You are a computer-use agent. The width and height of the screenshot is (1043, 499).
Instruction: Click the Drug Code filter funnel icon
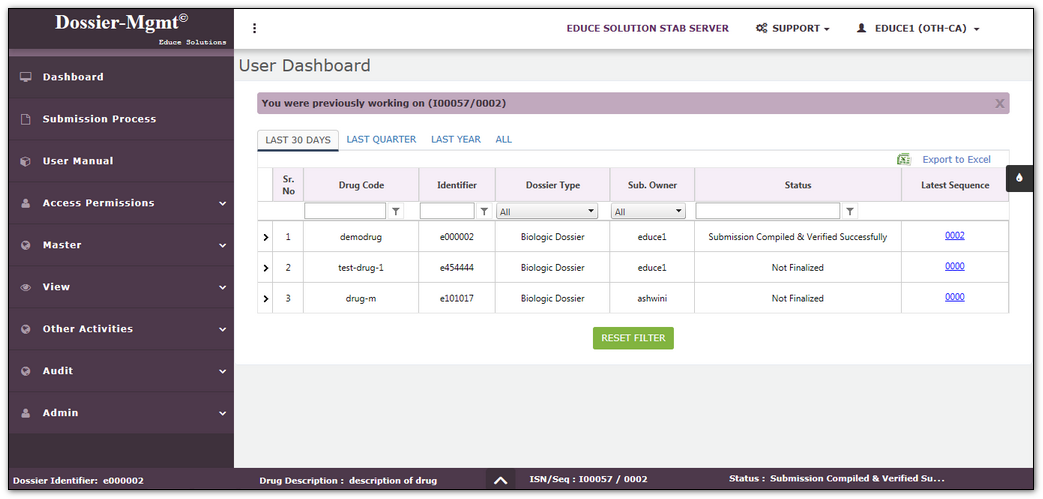click(396, 212)
